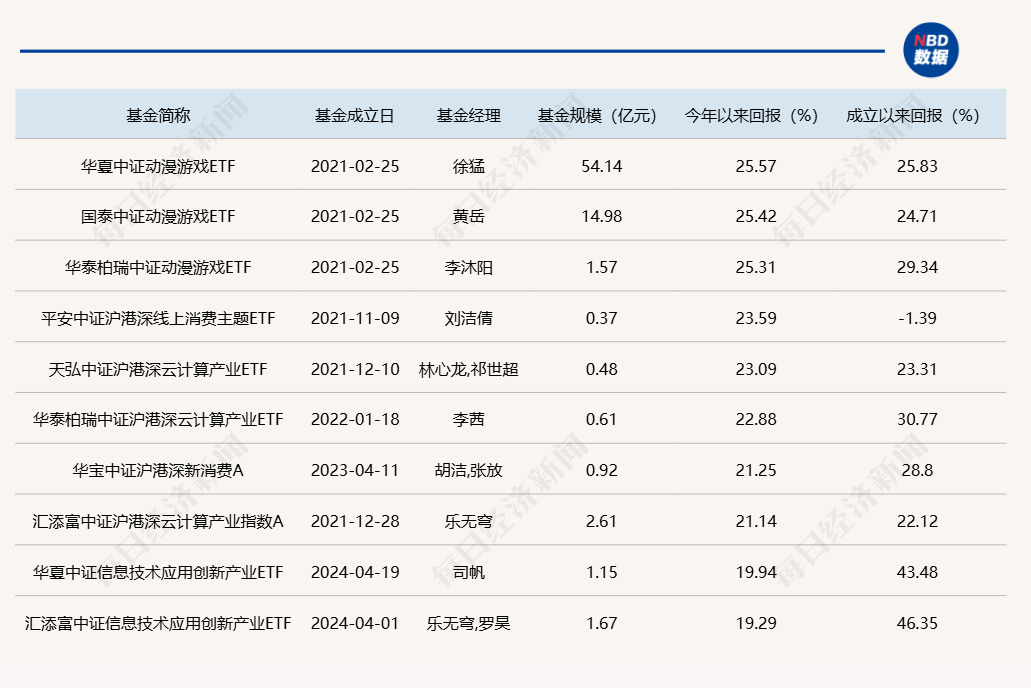The height and width of the screenshot is (688, 1031).
Task: Select fund size value 0.48
Action: click(x=602, y=370)
